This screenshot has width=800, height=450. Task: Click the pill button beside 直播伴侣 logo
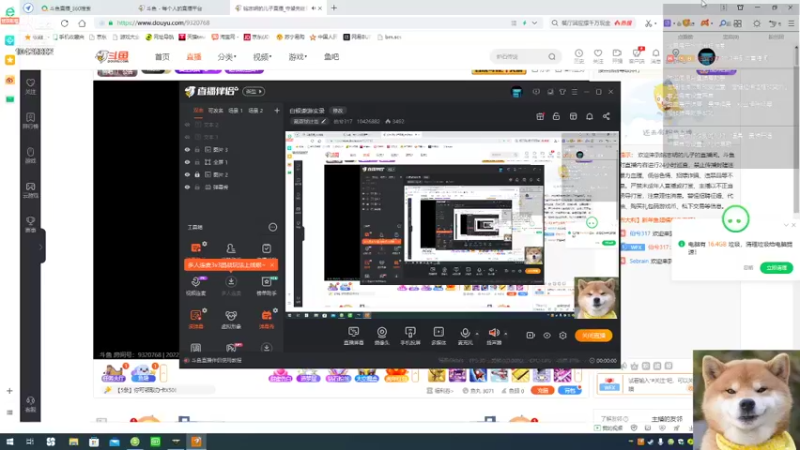(x=254, y=91)
